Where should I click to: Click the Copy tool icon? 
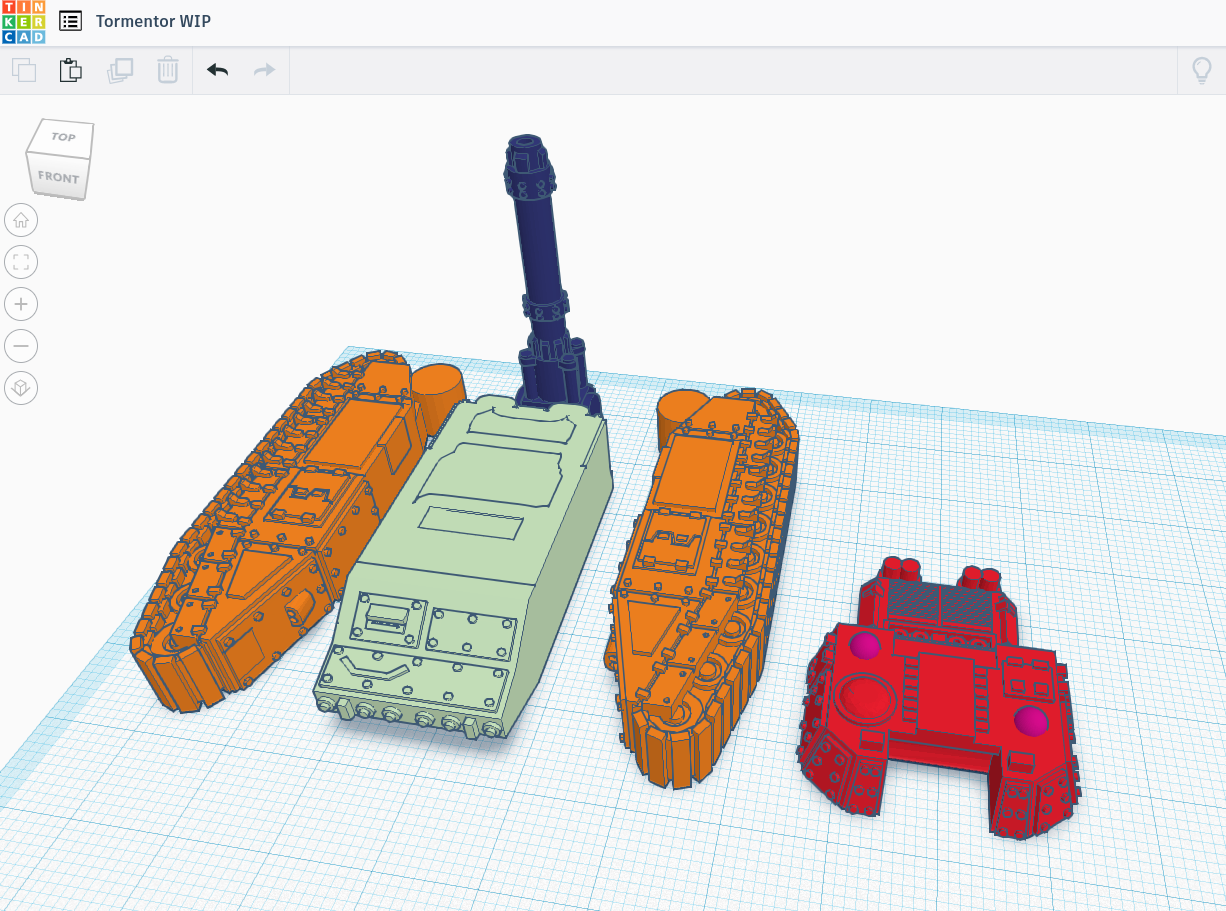point(24,70)
